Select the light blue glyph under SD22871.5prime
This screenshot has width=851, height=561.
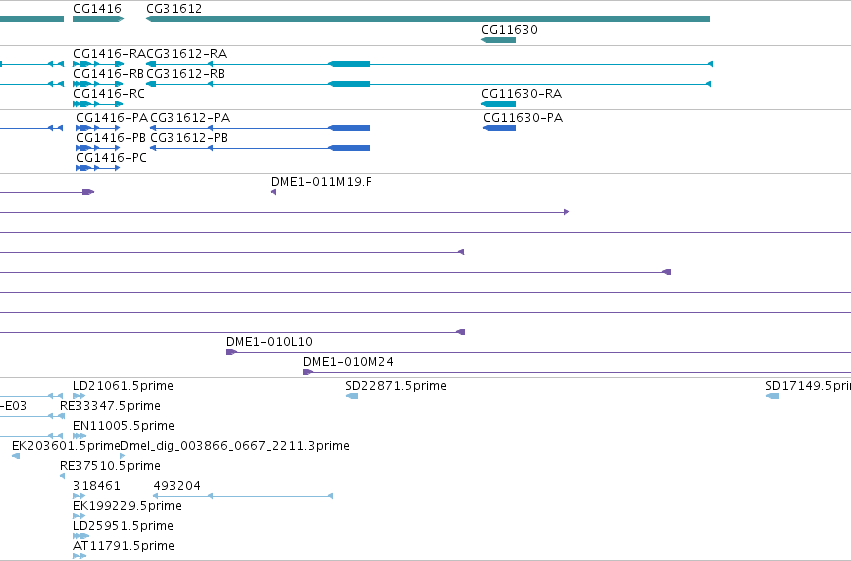[x=352, y=396]
